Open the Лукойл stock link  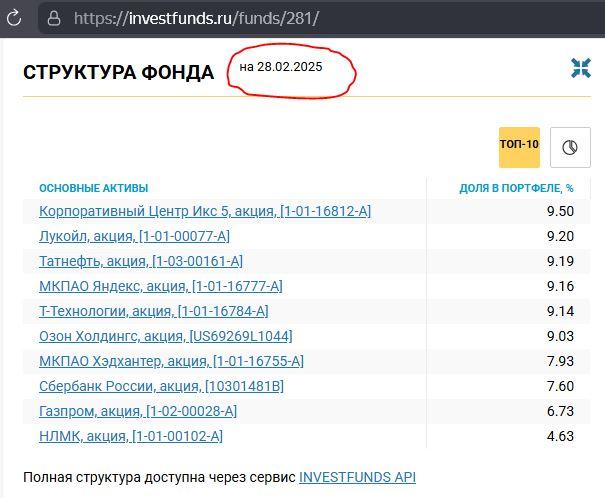tap(134, 236)
